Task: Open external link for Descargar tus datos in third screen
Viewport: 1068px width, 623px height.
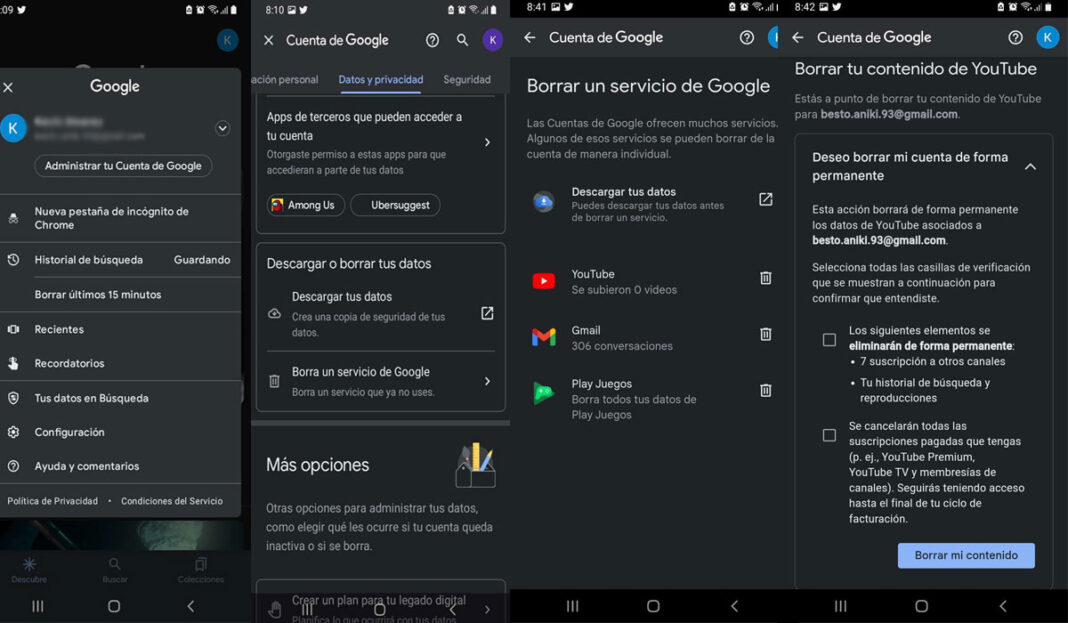Action: [x=766, y=199]
